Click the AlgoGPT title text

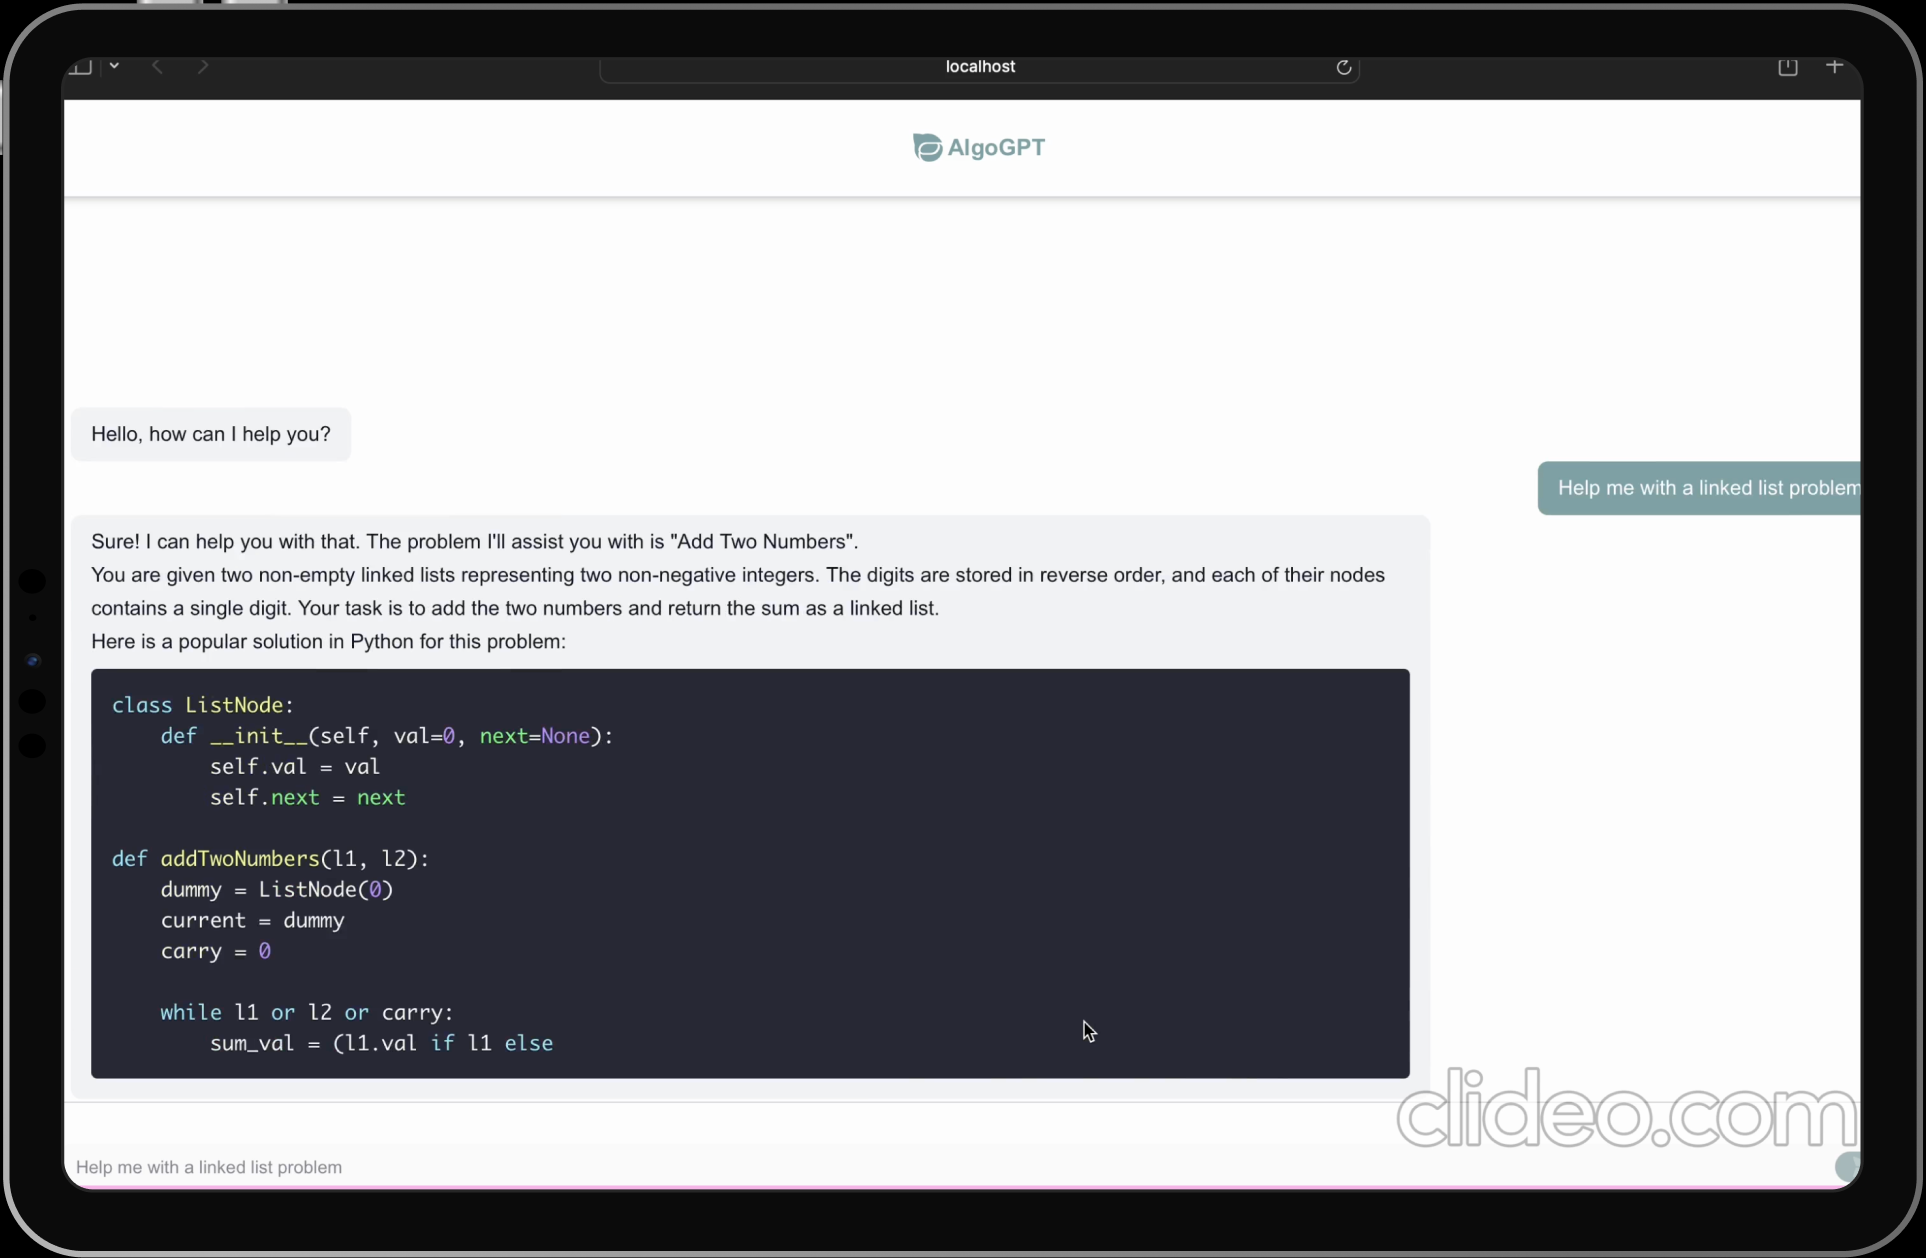pos(996,147)
